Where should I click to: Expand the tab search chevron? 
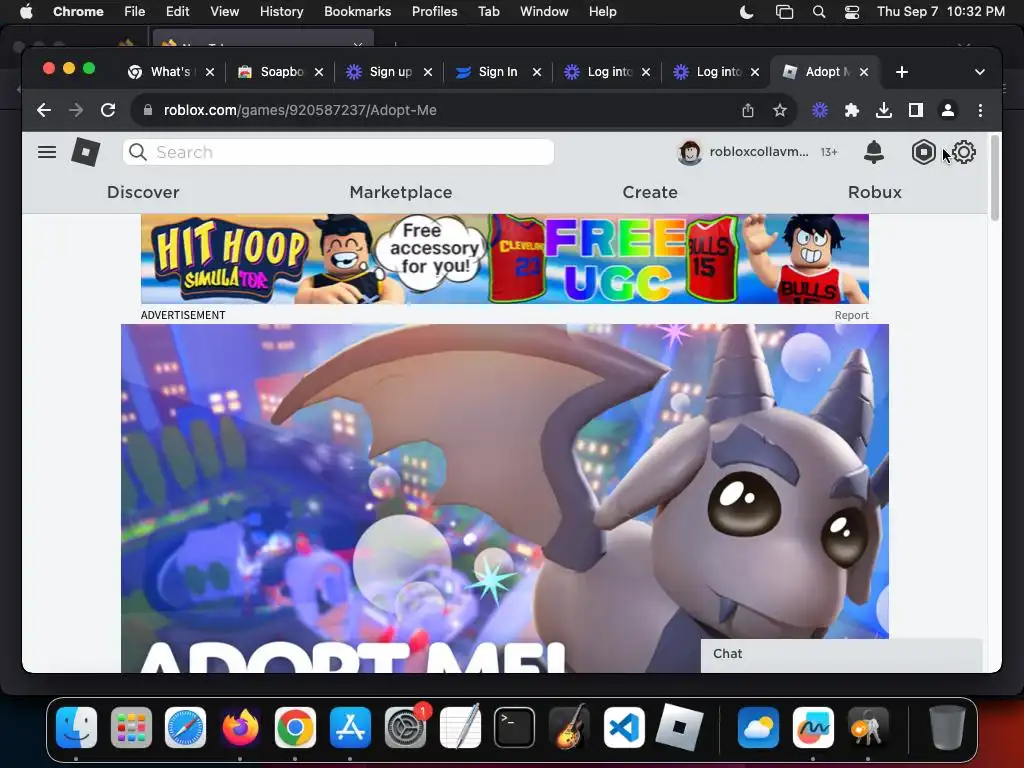coord(980,72)
